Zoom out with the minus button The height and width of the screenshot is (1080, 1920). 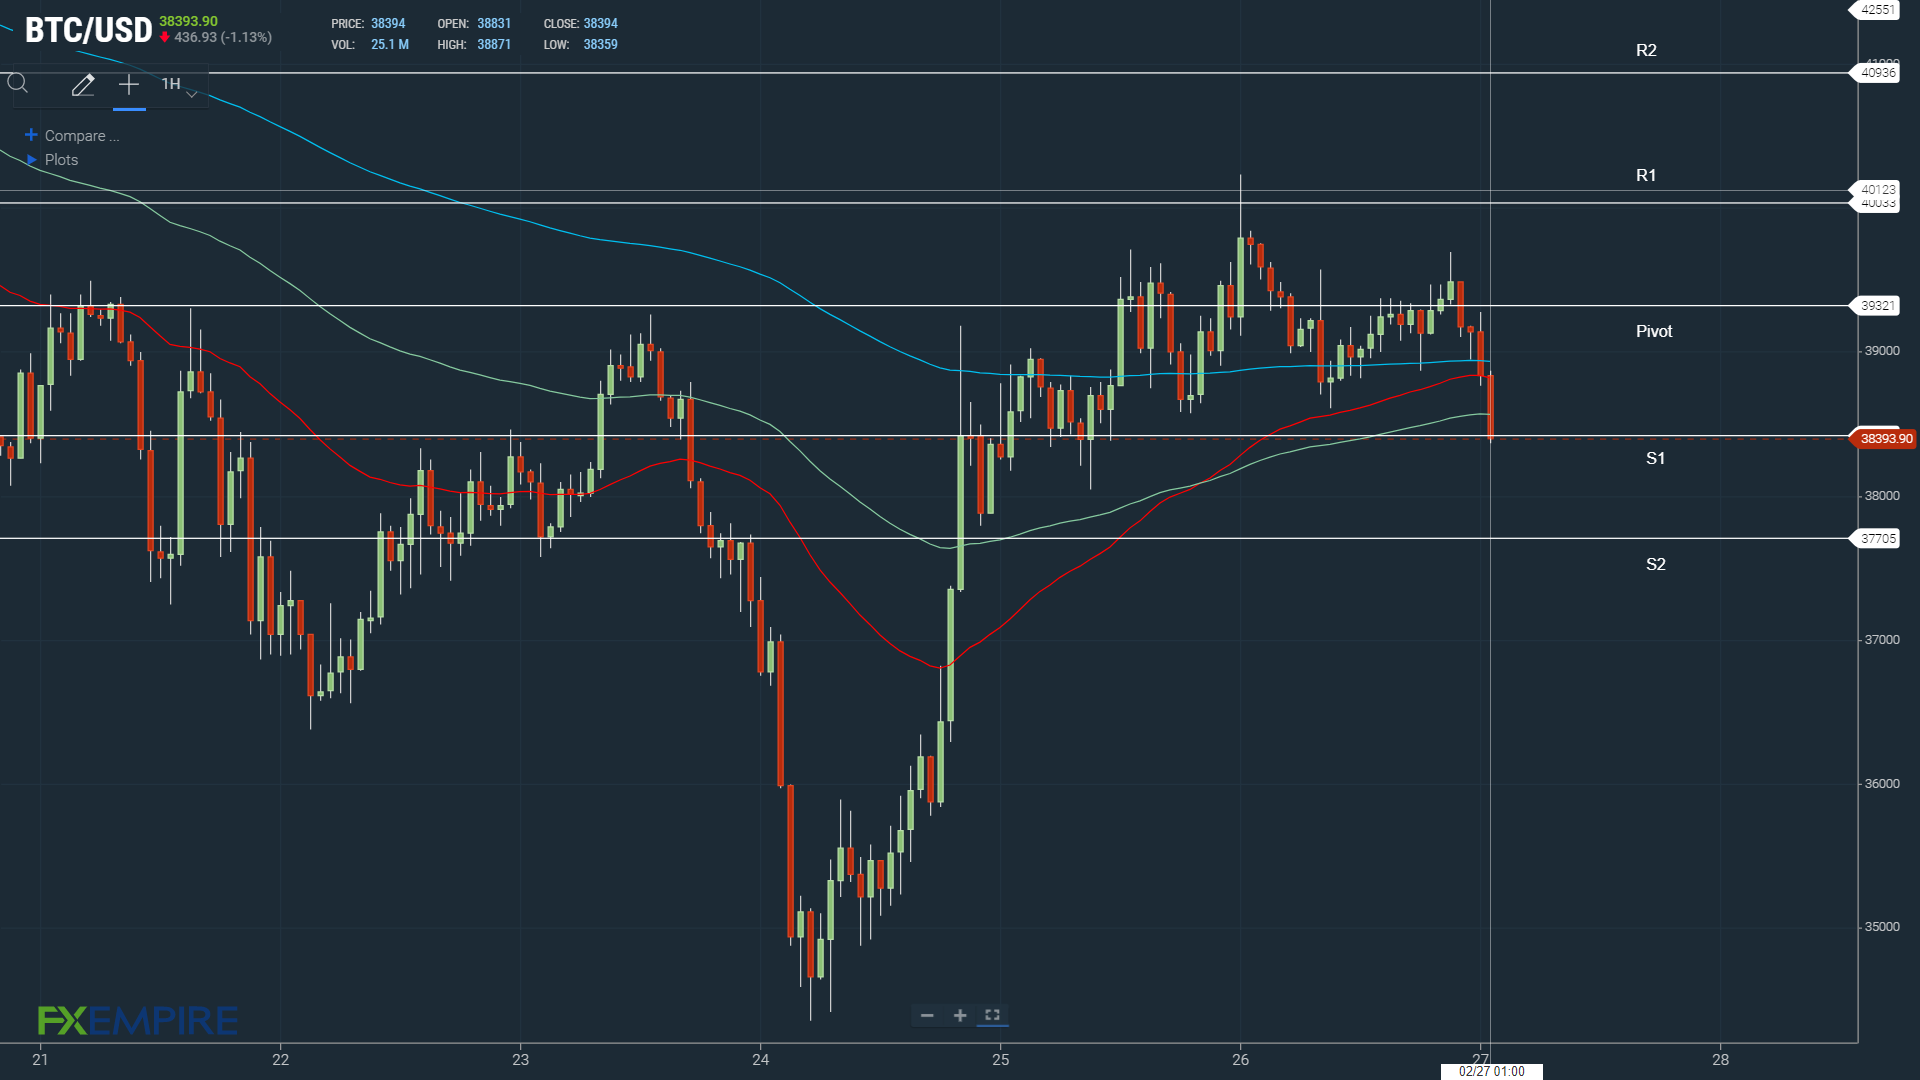pyautogui.click(x=927, y=1015)
